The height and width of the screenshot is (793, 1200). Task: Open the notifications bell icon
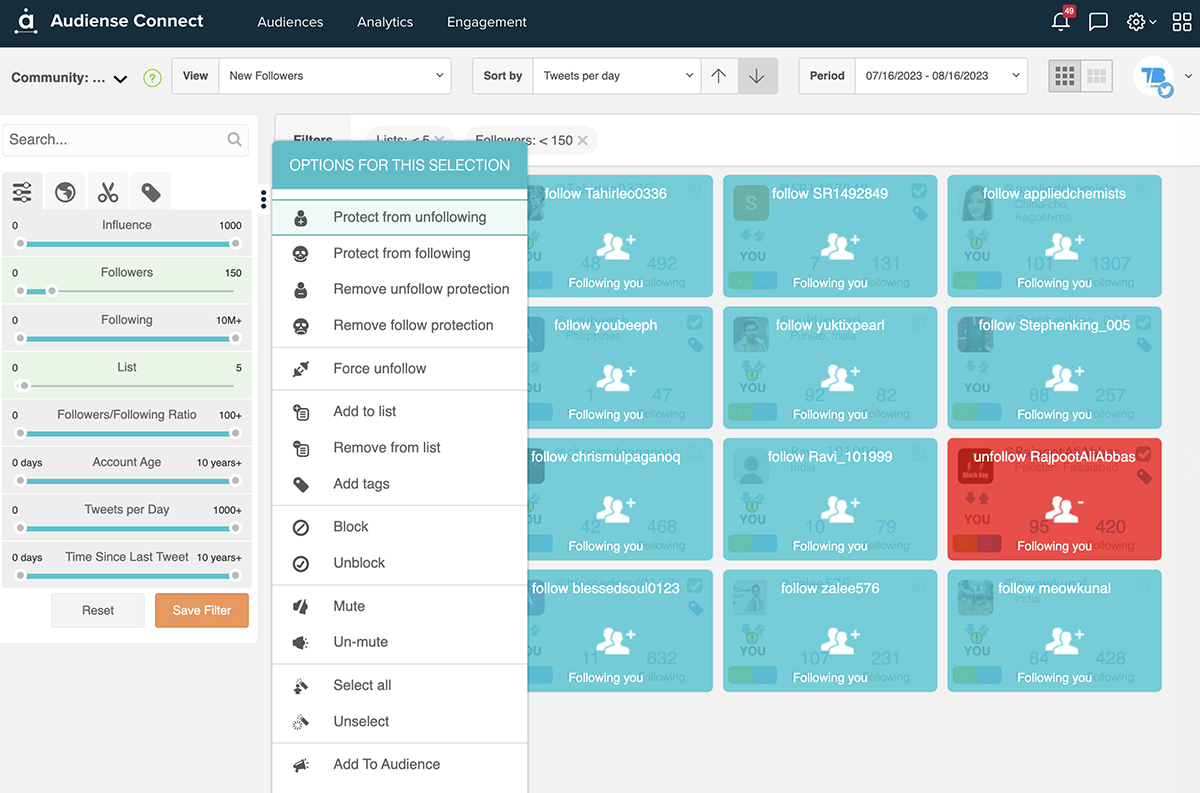click(x=1061, y=21)
